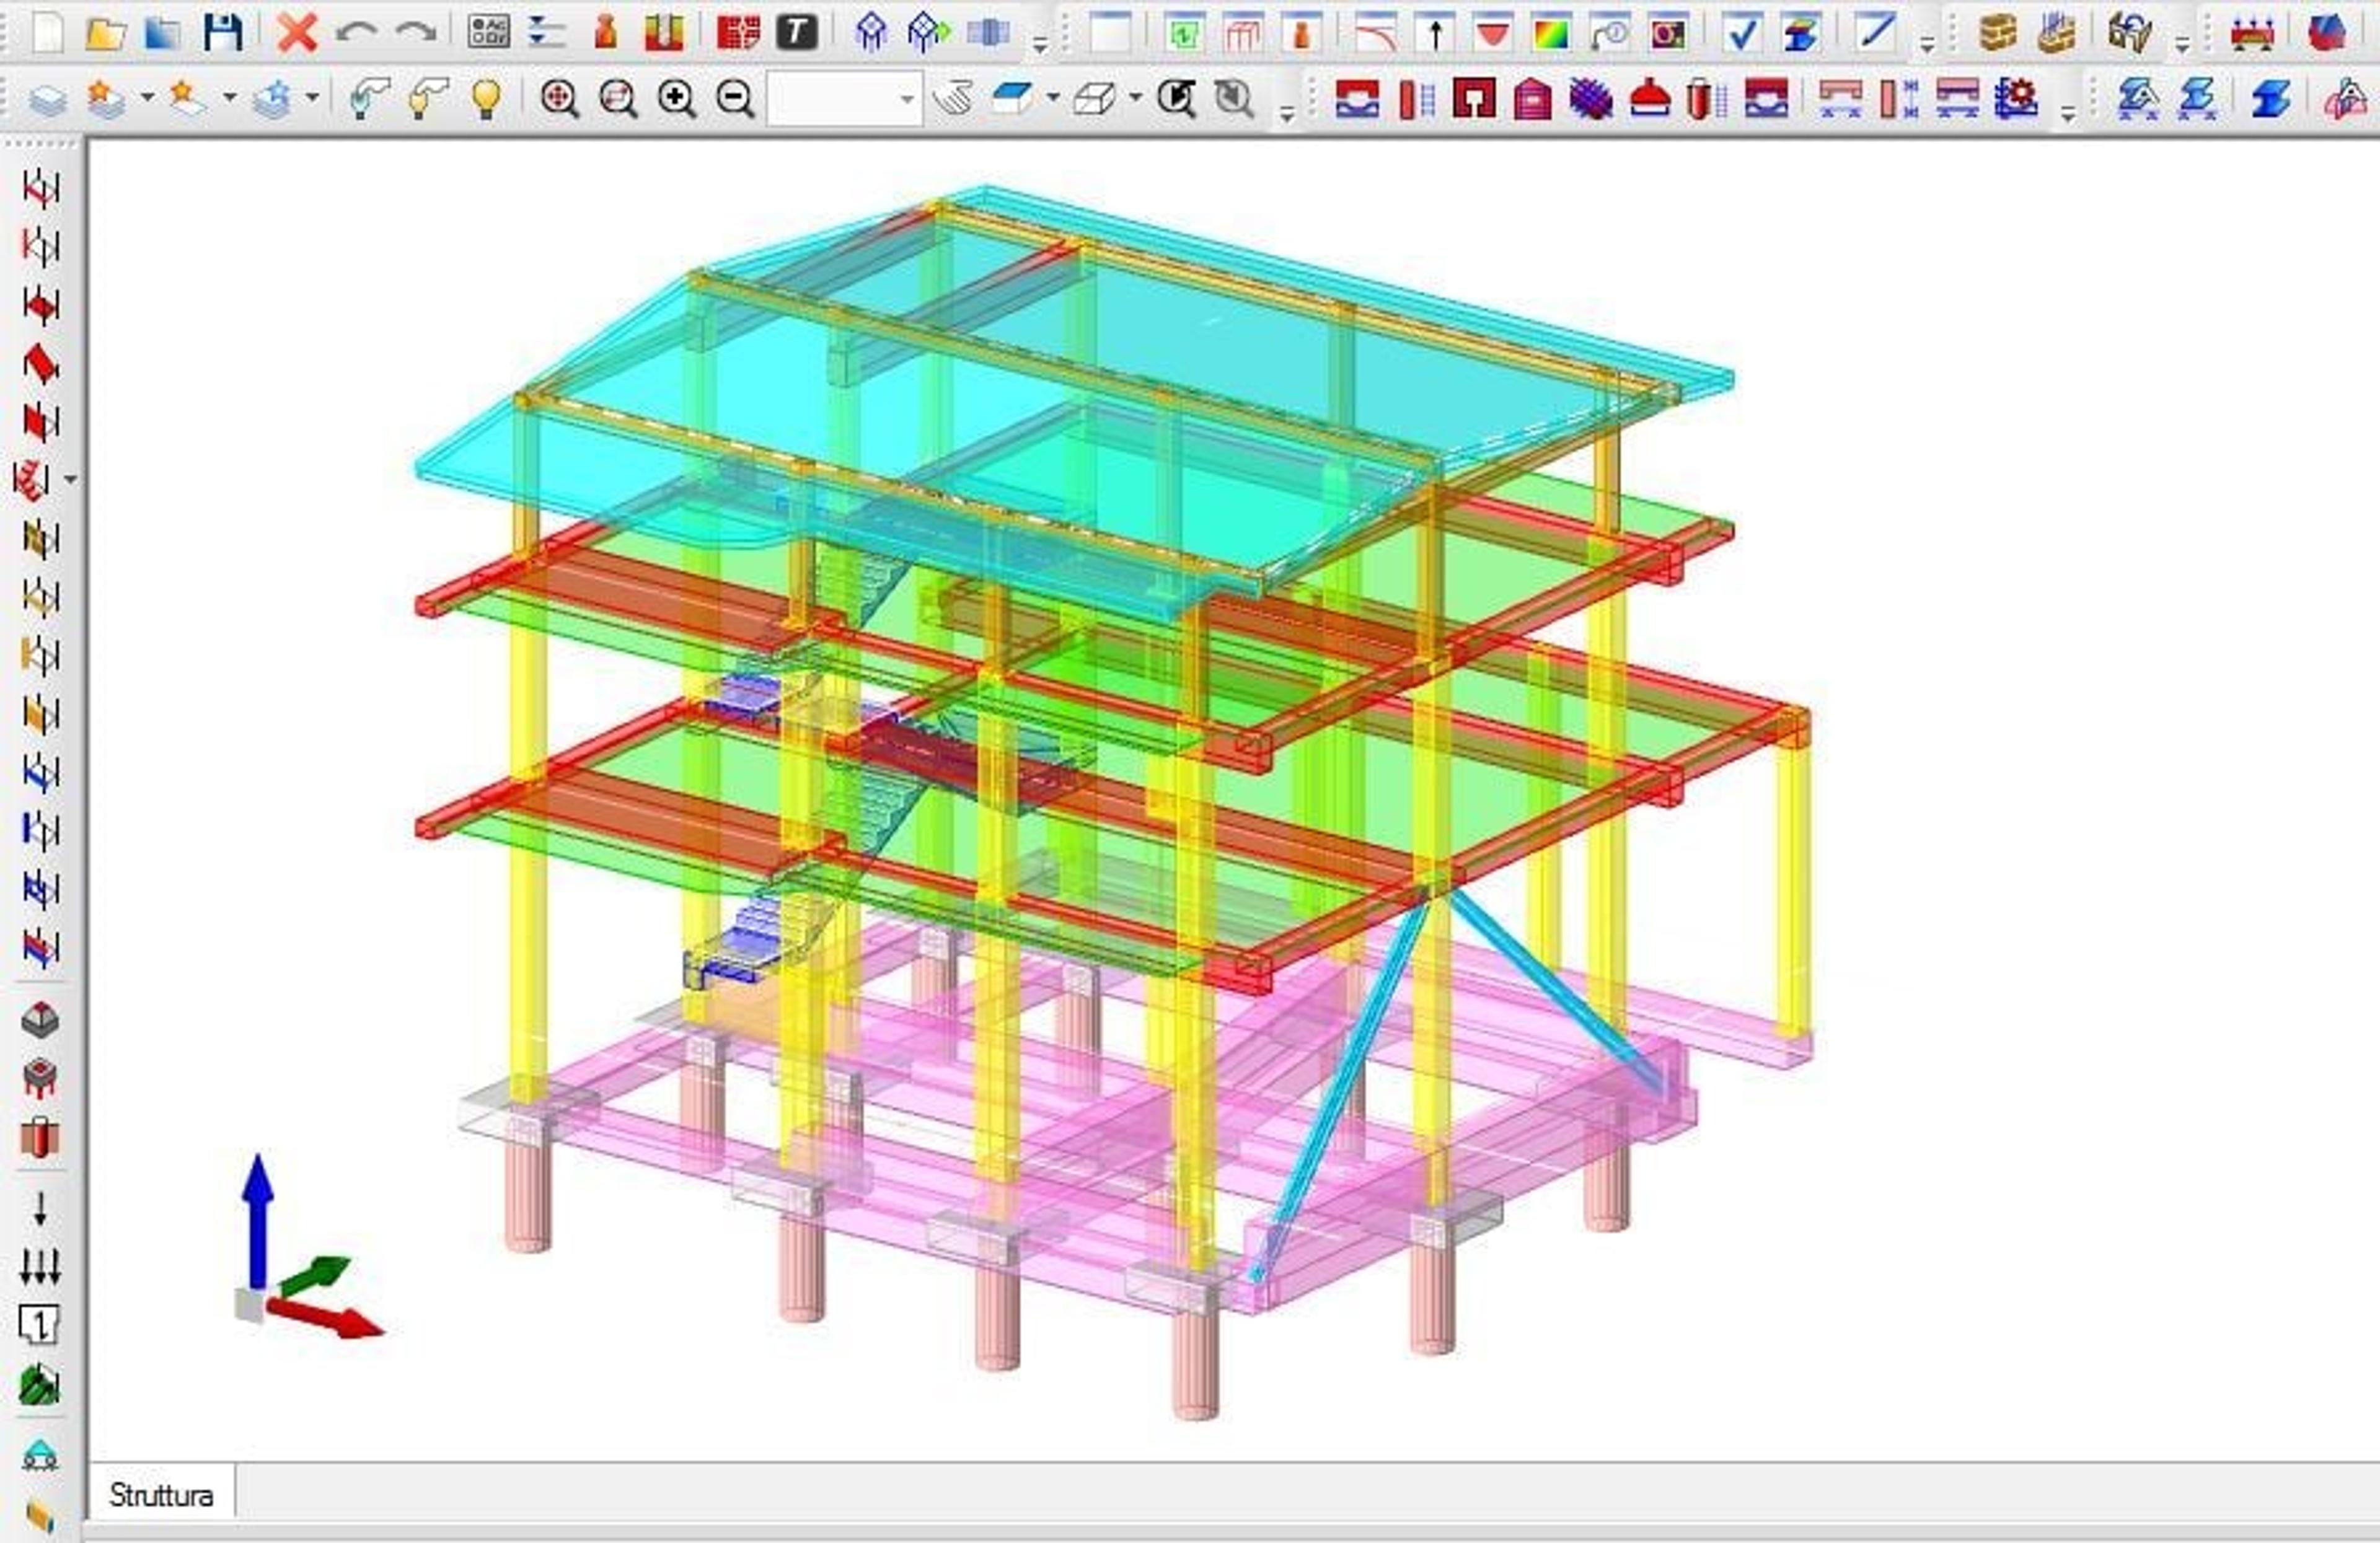Click the blue gear settings icon

(x=2016, y=98)
